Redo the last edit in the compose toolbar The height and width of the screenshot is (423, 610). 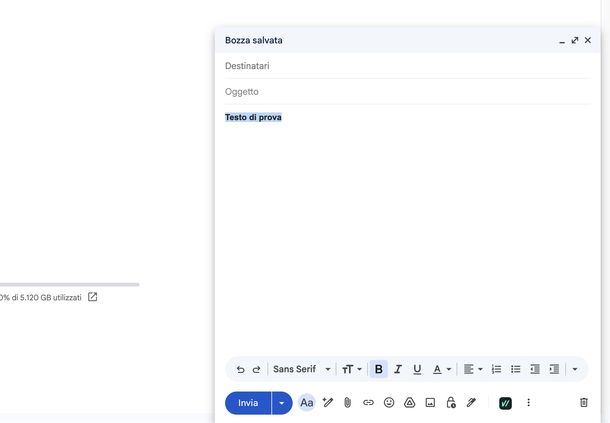(256, 369)
